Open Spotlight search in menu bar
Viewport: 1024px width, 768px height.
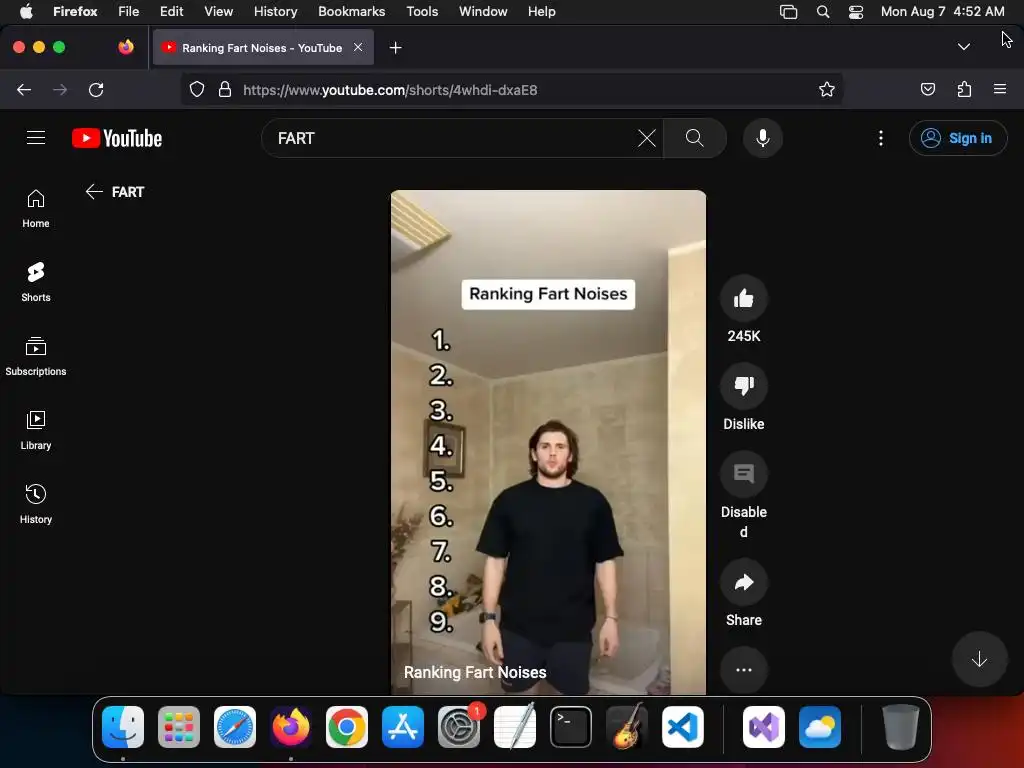(x=823, y=12)
